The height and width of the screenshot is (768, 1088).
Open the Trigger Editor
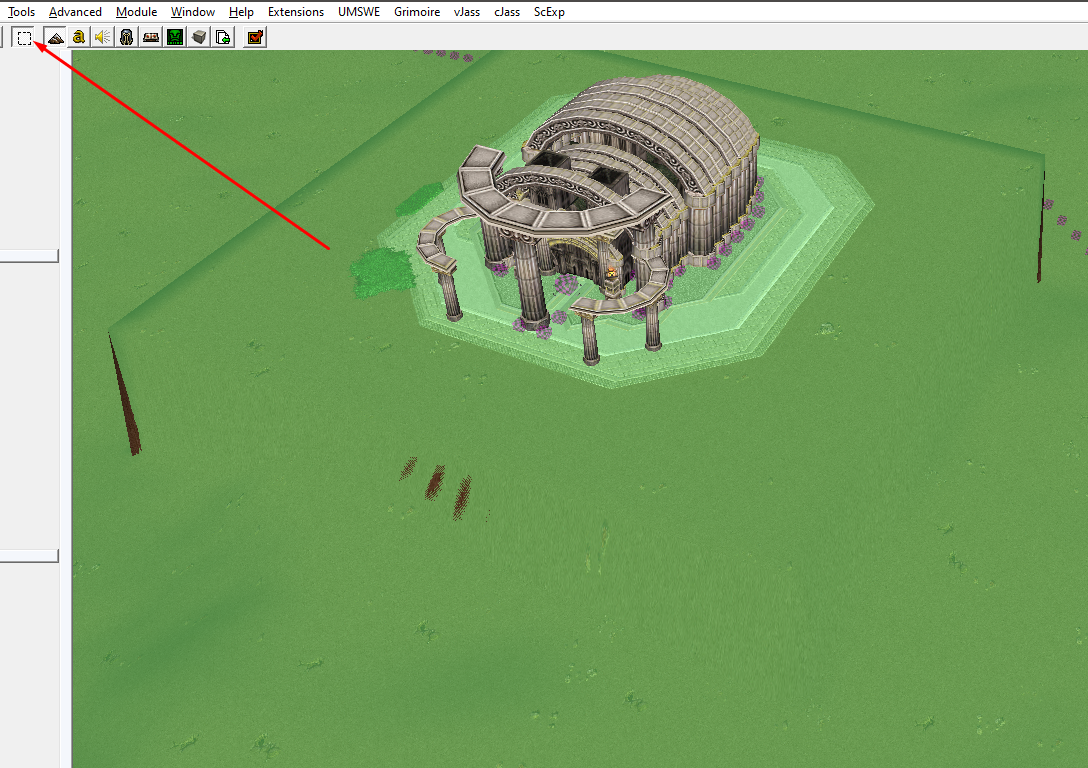pyautogui.click(x=79, y=37)
